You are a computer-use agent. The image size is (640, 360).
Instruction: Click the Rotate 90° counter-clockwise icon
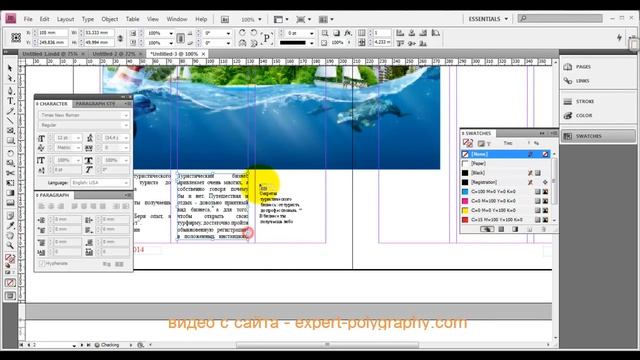pos(253,33)
